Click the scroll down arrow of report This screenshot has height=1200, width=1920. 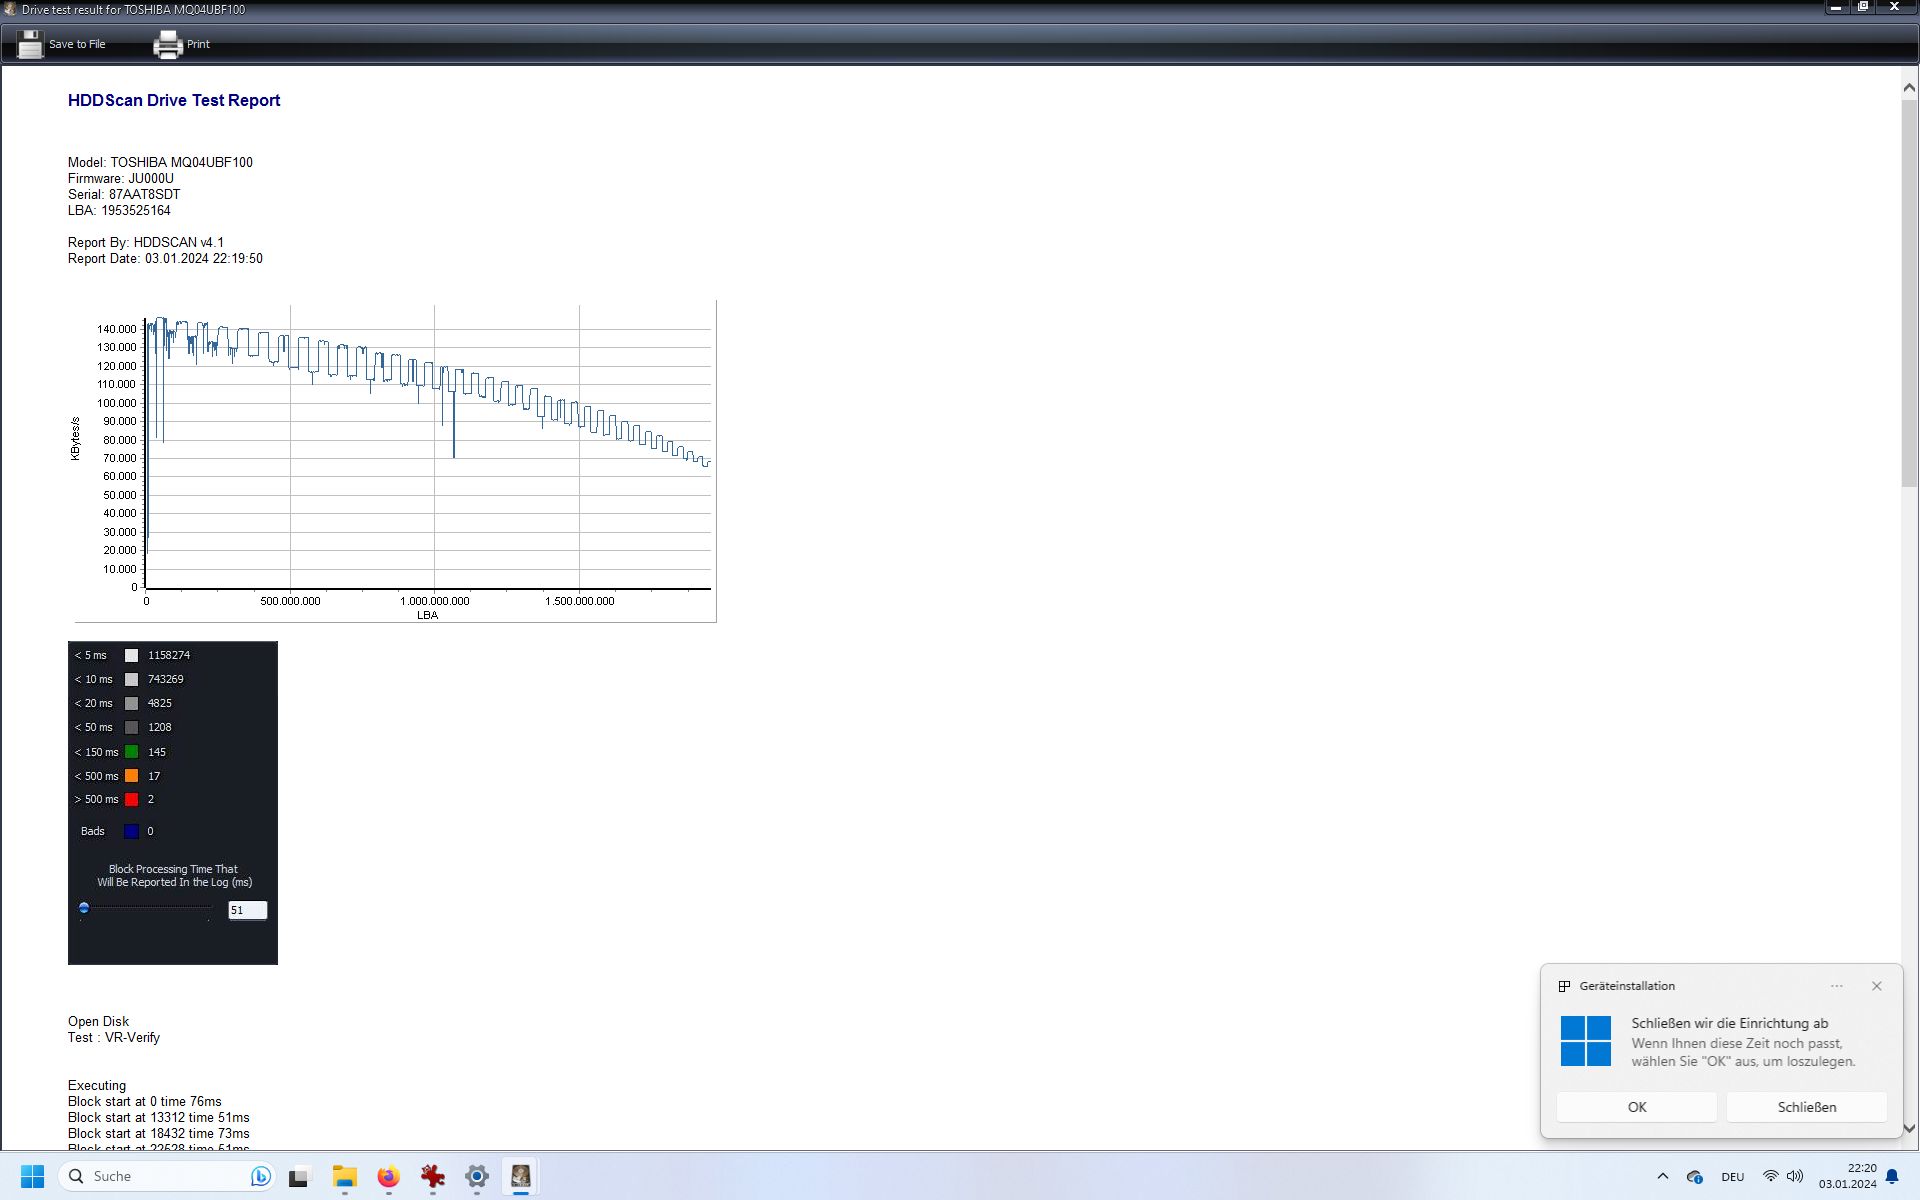pos(1908,1128)
